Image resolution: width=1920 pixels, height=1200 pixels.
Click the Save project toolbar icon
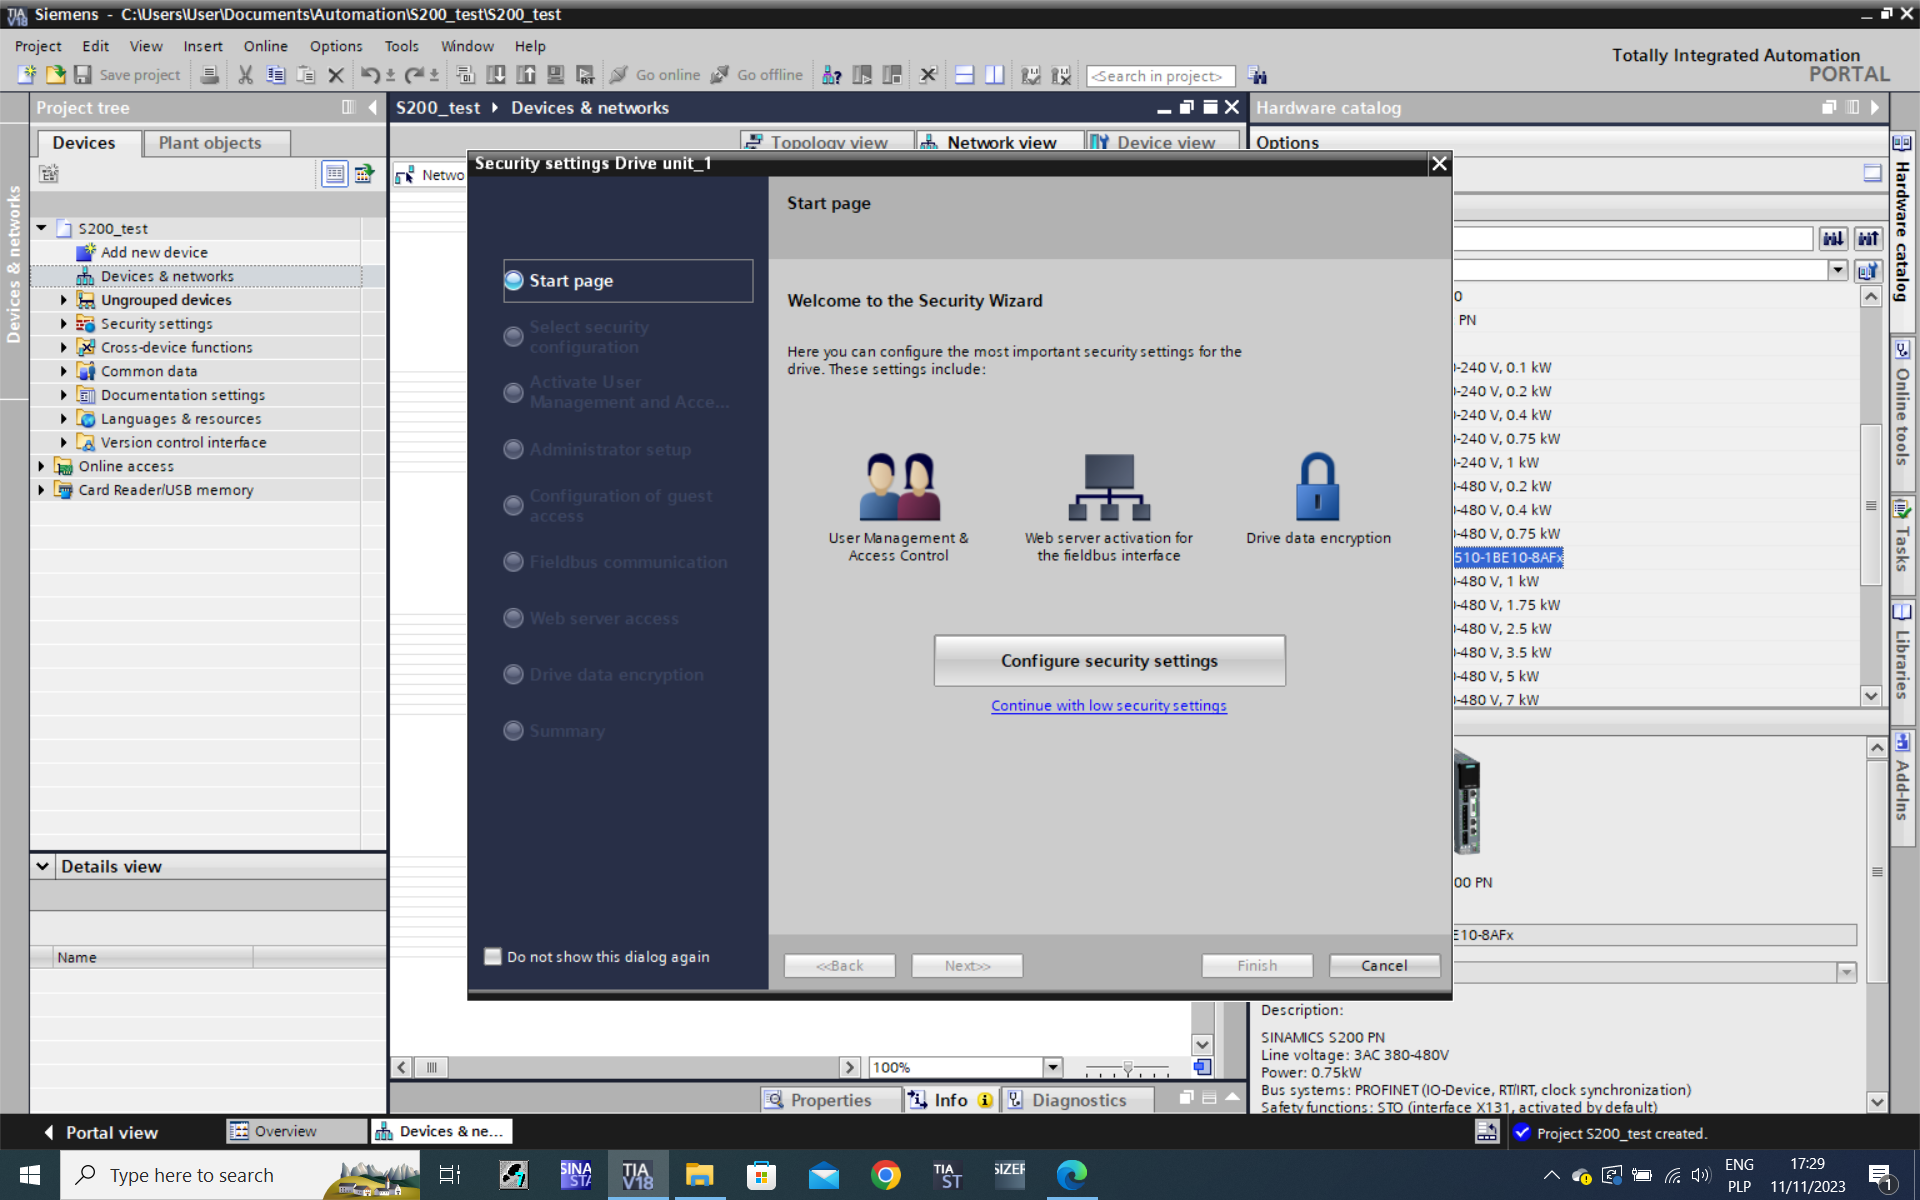(84, 75)
